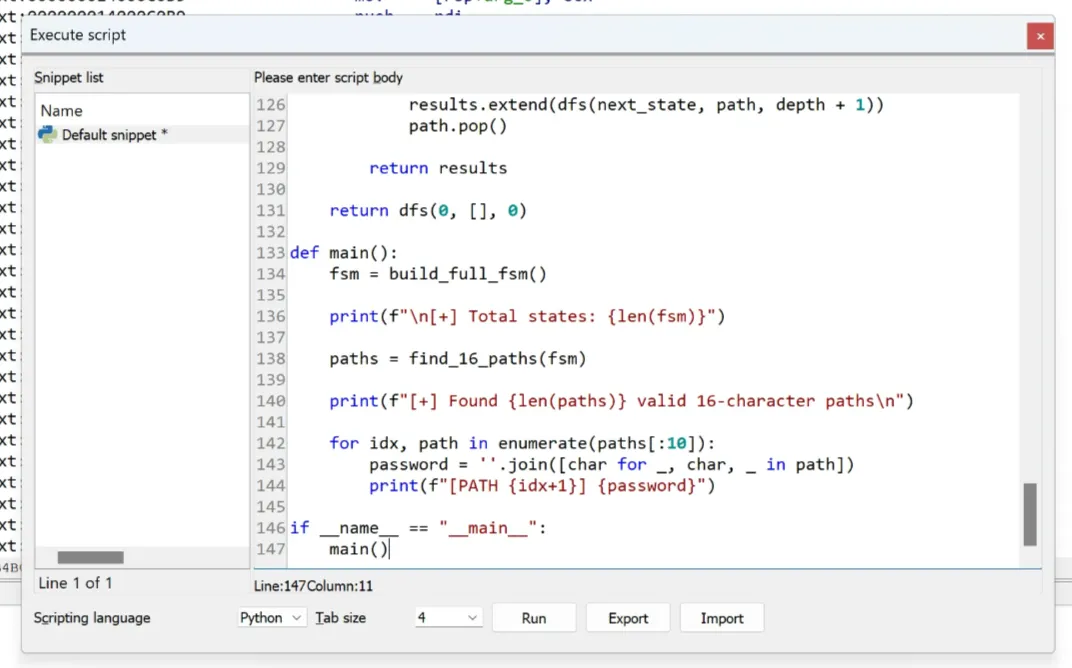Click the 'fsm = build_full_fsm()' code line

click(438, 274)
